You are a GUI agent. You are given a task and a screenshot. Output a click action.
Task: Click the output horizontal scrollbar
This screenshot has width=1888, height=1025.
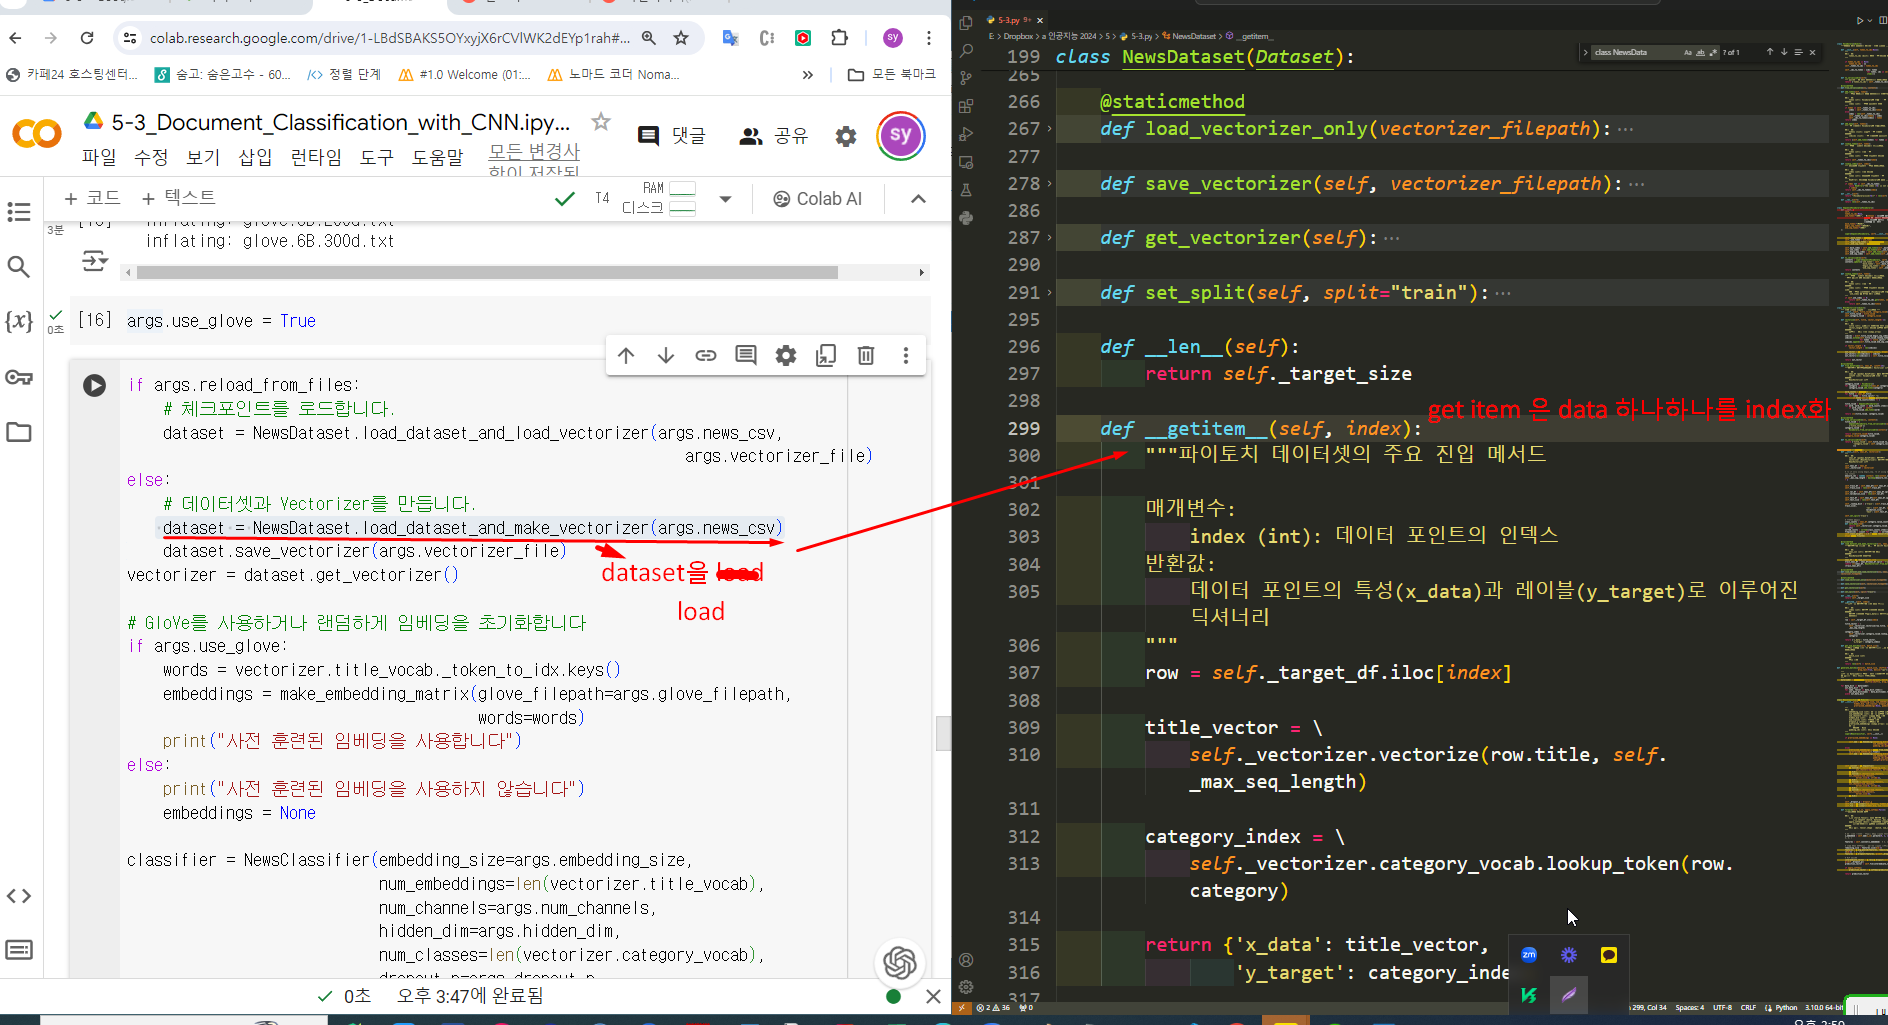coord(487,272)
